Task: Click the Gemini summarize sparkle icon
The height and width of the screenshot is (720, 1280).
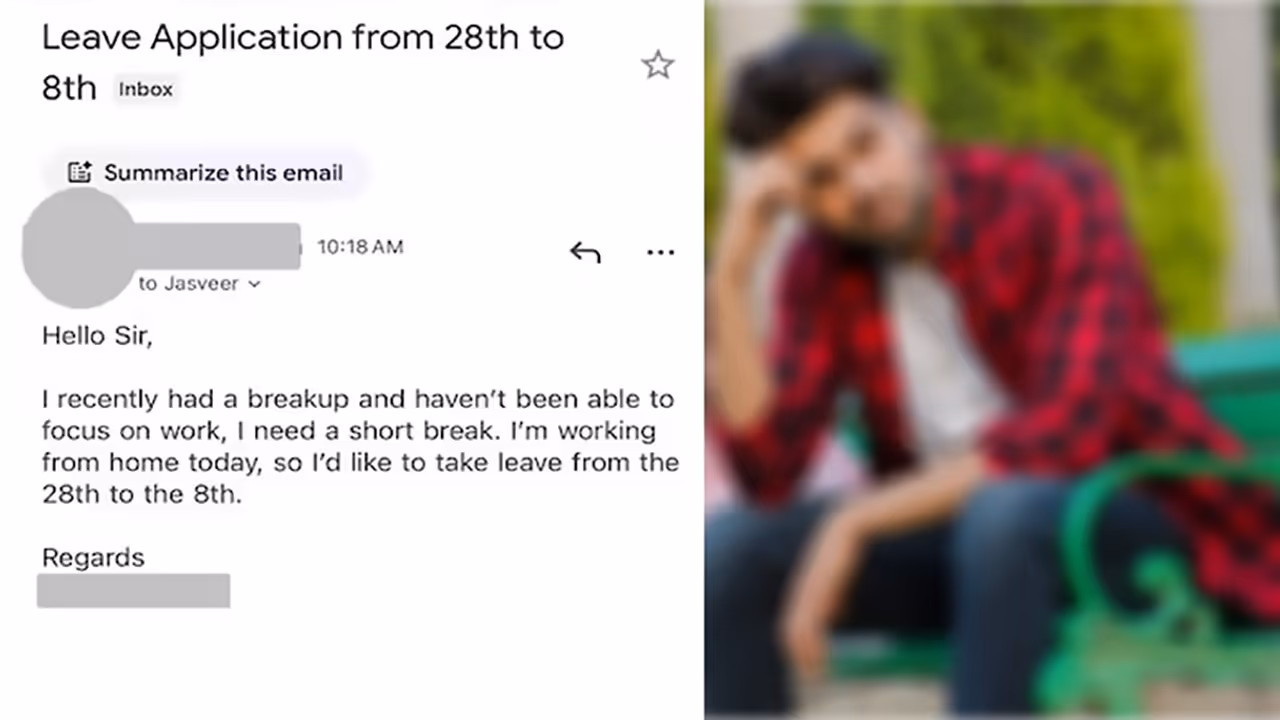Action: click(79, 172)
